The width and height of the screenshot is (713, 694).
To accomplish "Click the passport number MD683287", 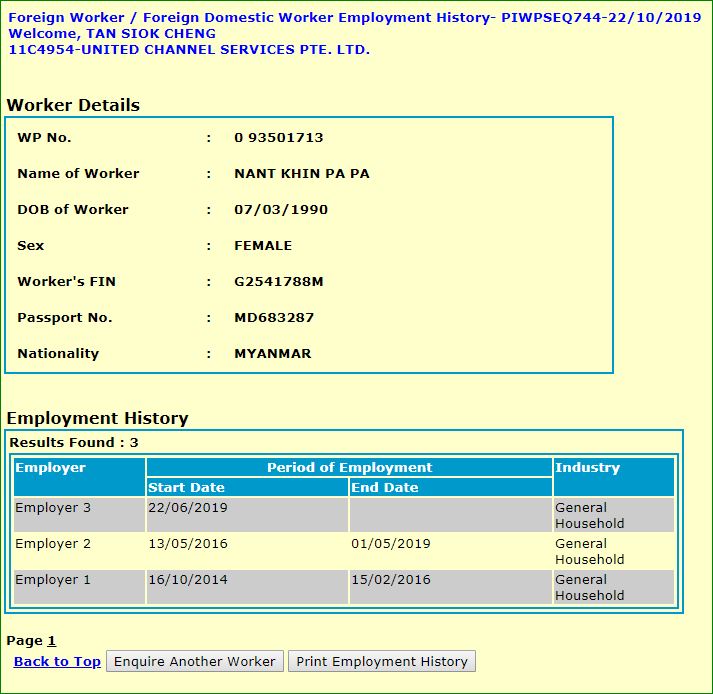I will (x=274, y=318).
